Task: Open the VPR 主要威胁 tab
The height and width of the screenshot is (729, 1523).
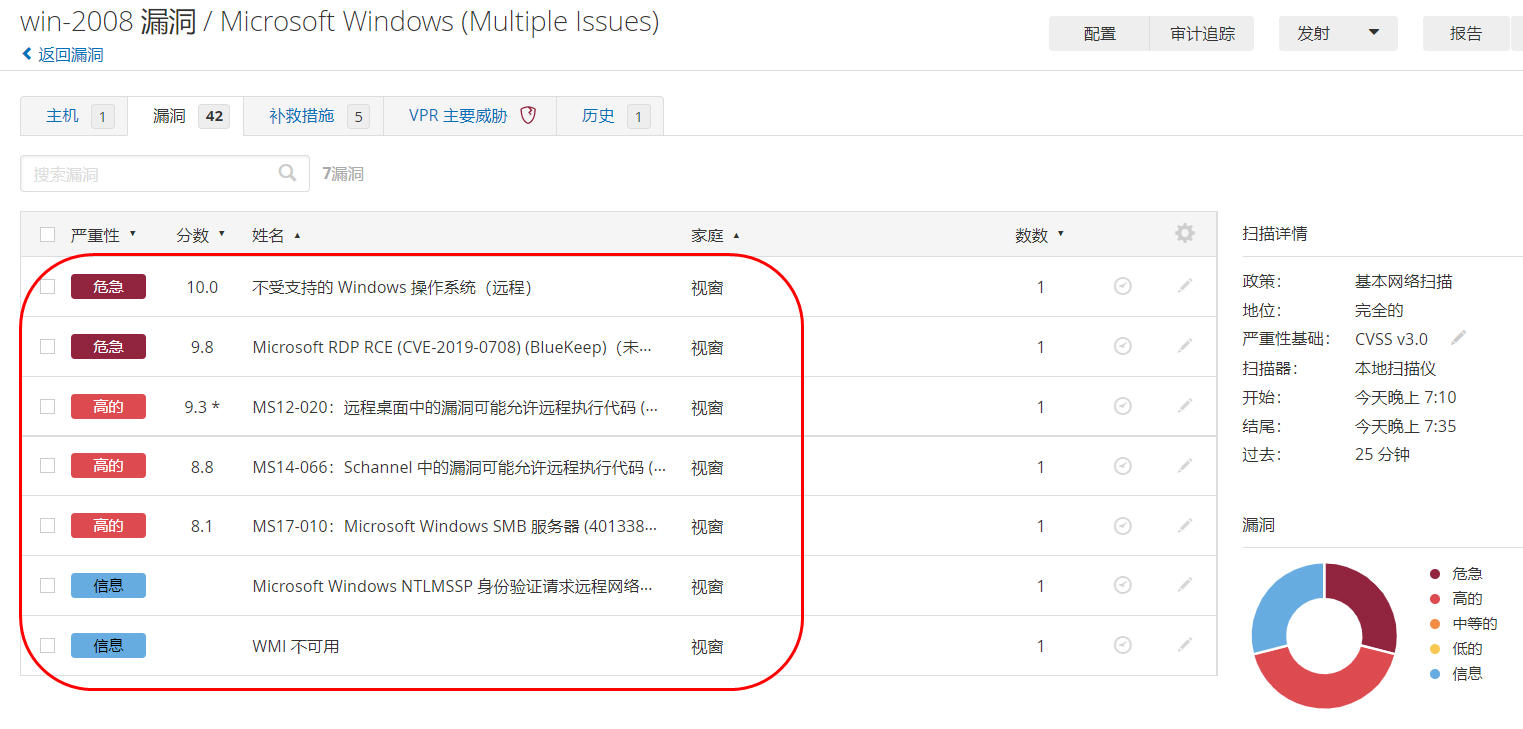Action: click(x=470, y=116)
